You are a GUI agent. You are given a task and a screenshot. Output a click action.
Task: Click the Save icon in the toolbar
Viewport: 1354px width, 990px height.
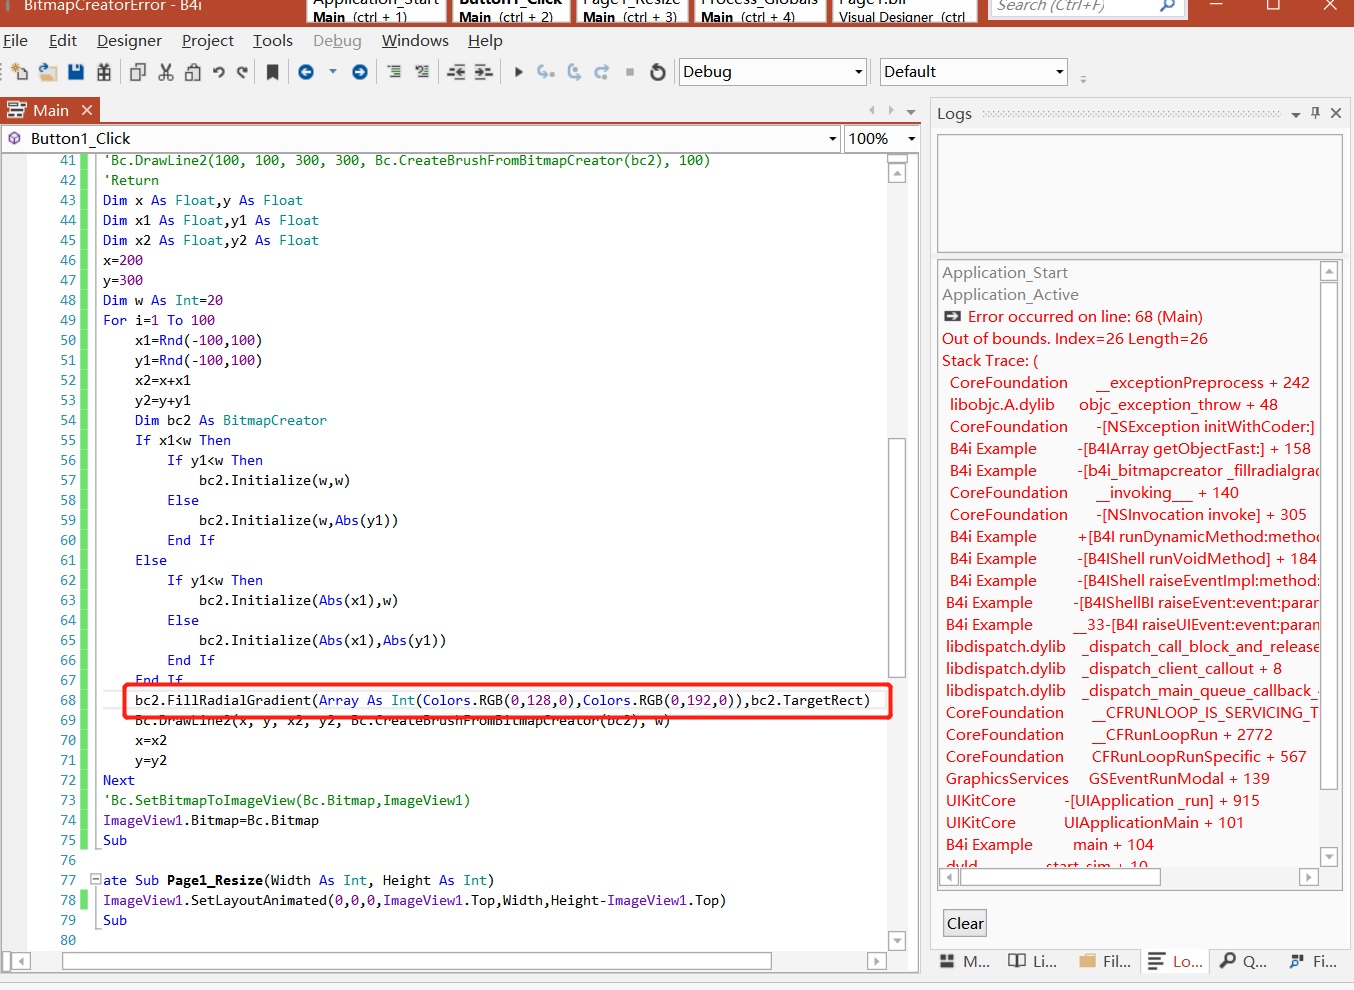pos(76,72)
